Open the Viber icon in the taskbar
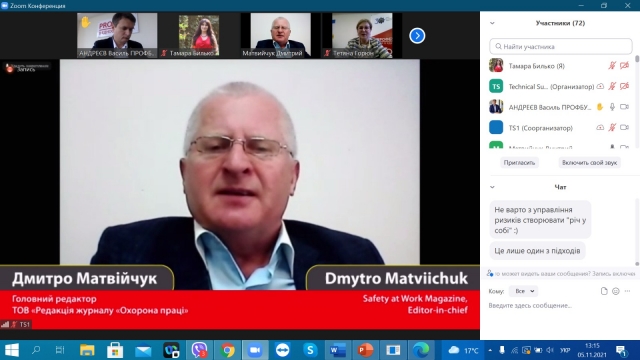This screenshot has height=360, width=640. click(199, 350)
